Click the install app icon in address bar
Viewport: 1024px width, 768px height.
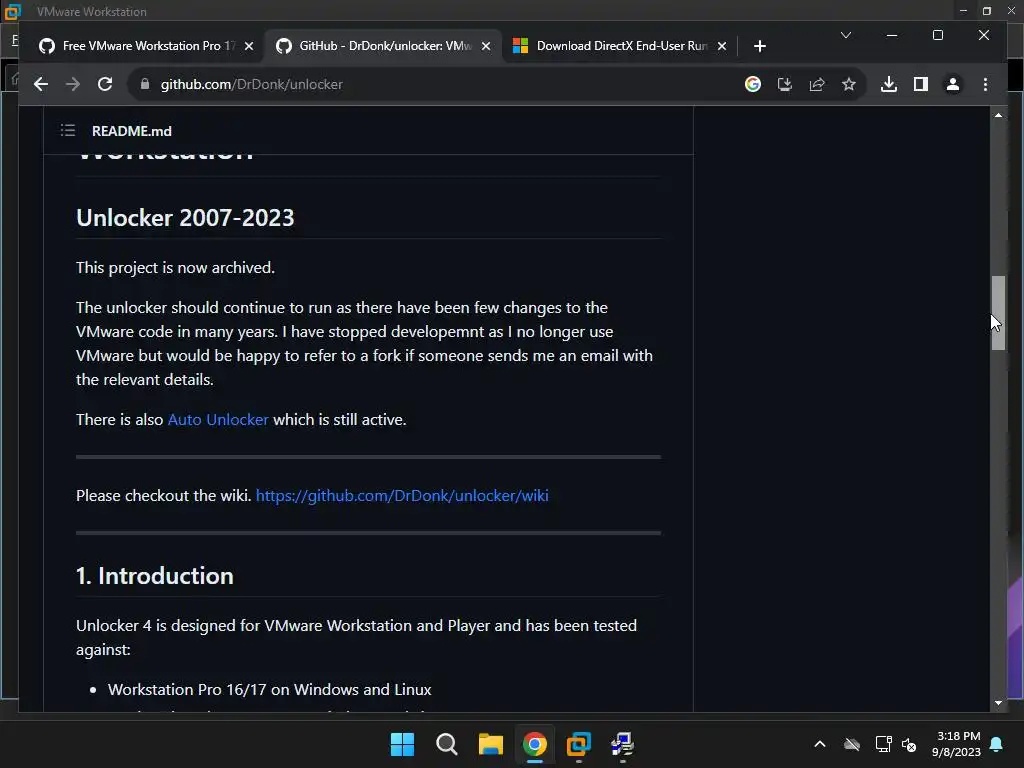pos(784,84)
